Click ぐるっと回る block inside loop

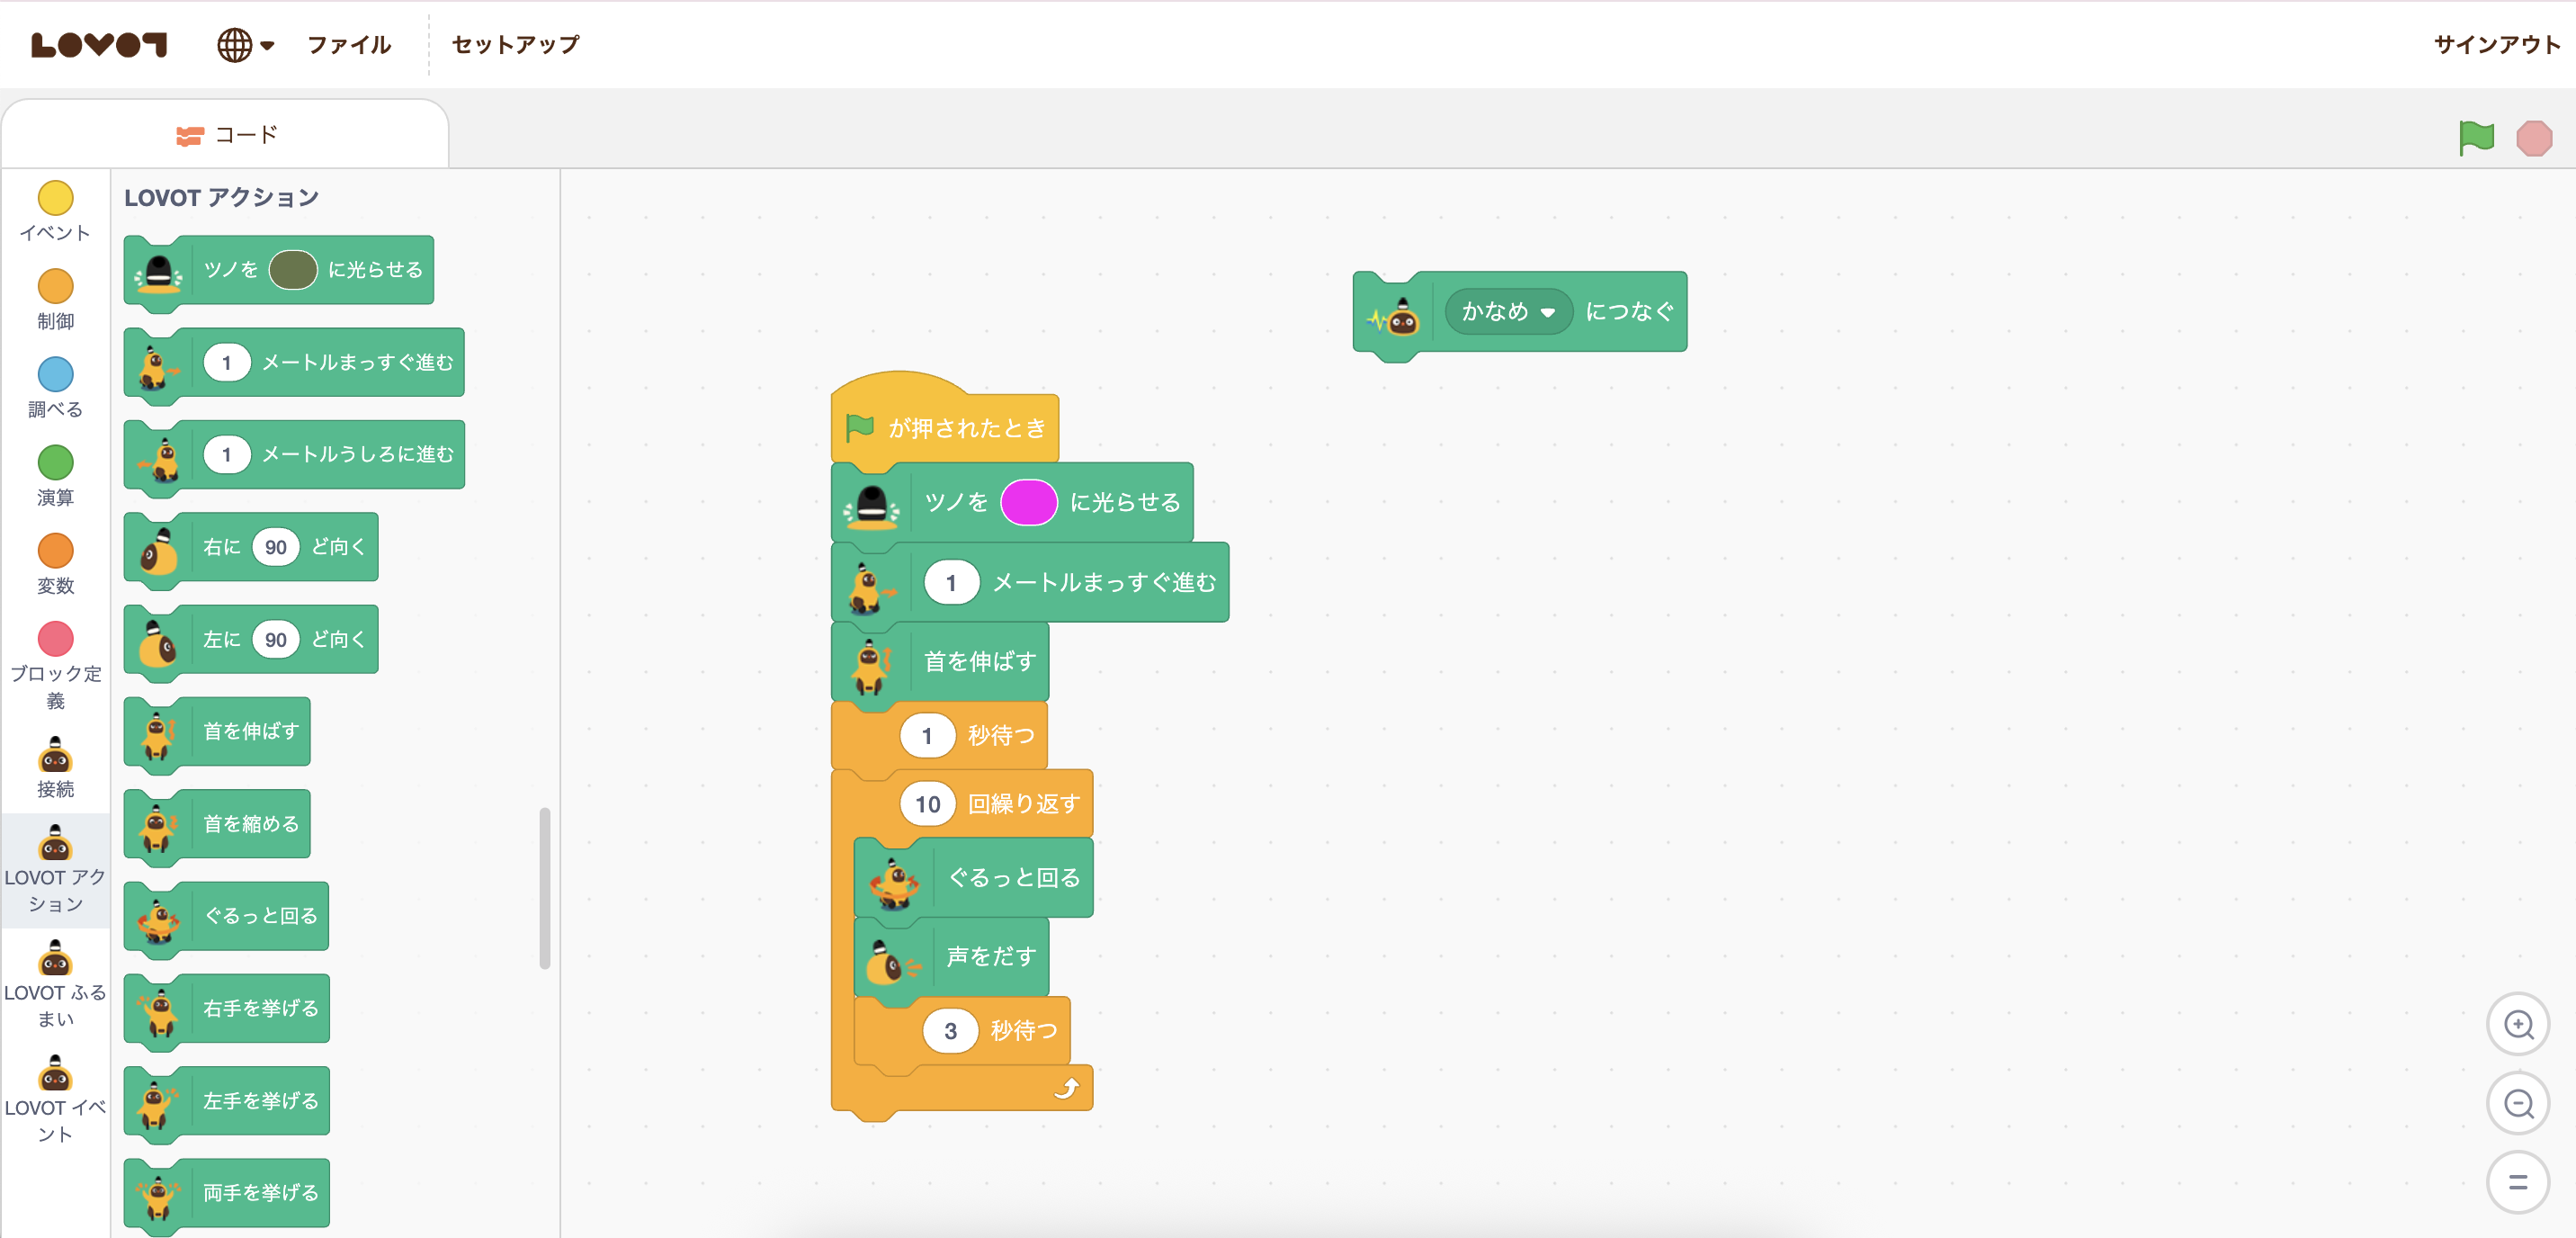tap(974, 878)
